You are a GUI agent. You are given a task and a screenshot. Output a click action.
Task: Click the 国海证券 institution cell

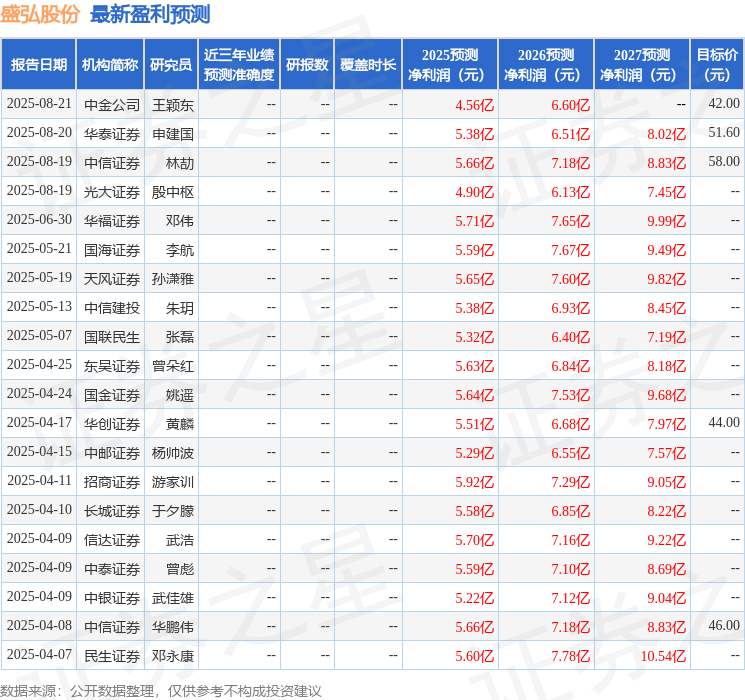(112, 250)
